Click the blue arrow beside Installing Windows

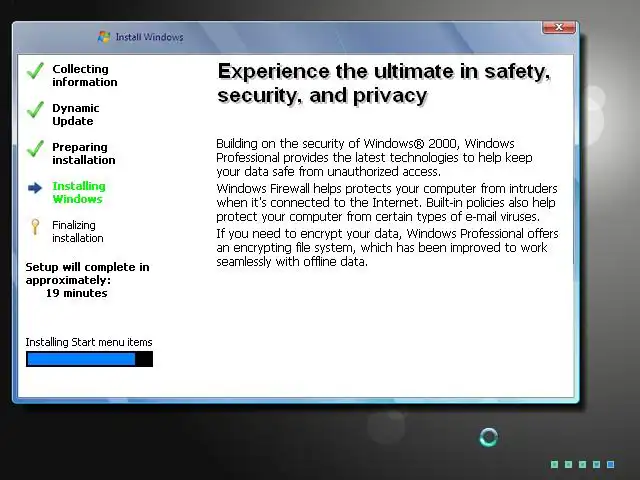pyautogui.click(x=35, y=188)
